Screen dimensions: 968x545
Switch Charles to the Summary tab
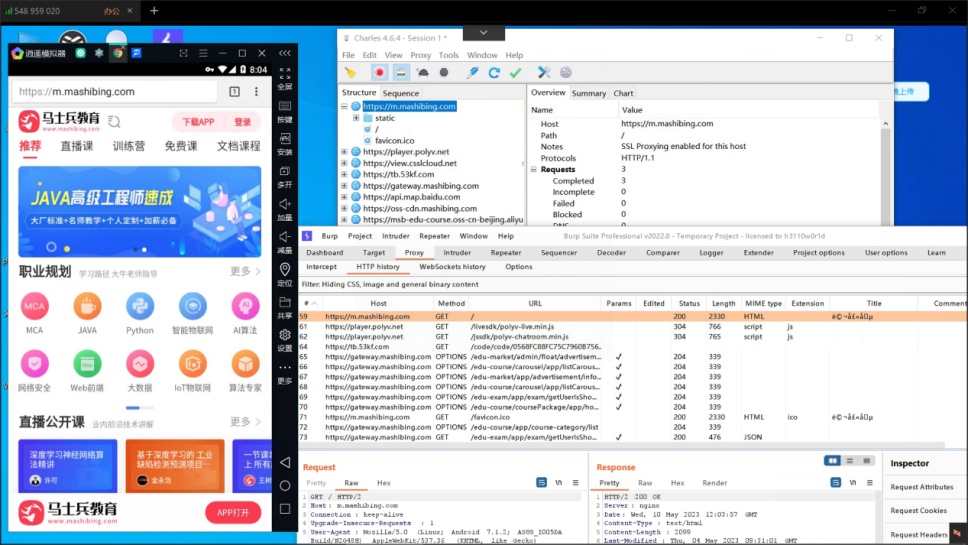coord(588,93)
